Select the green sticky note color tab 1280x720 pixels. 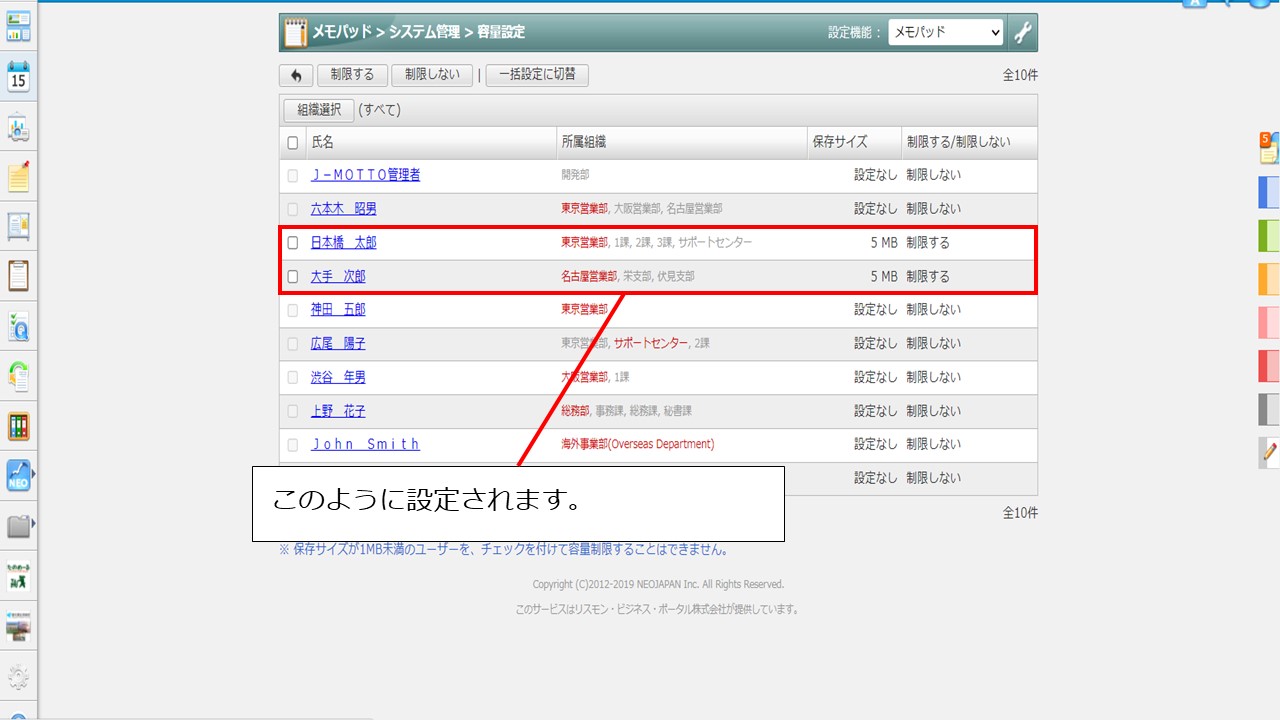coord(1268,235)
